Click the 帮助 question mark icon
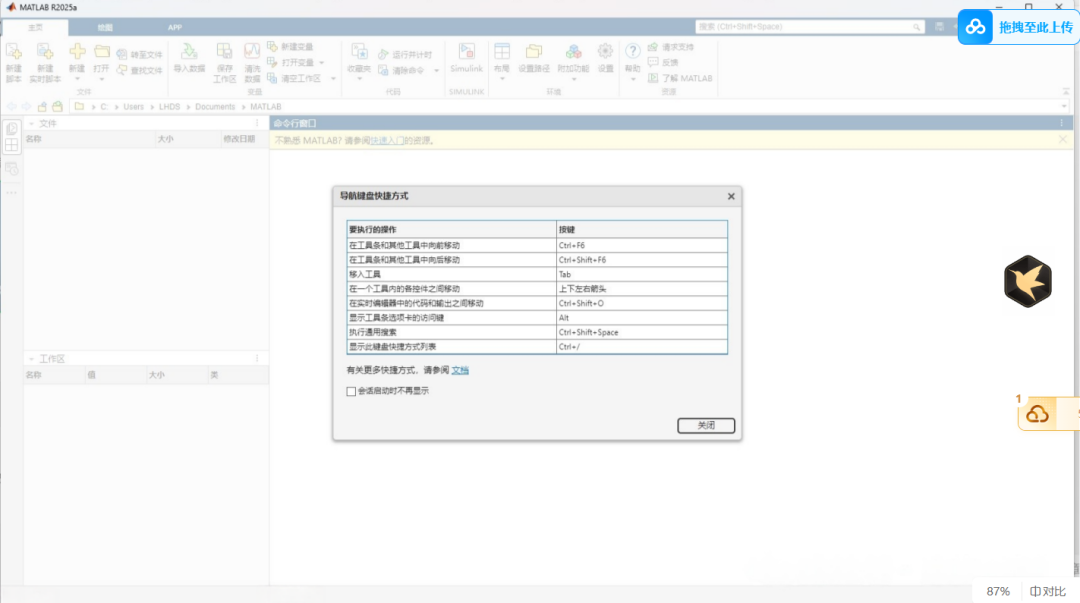This screenshot has width=1080, height=603. coord(632,51)
